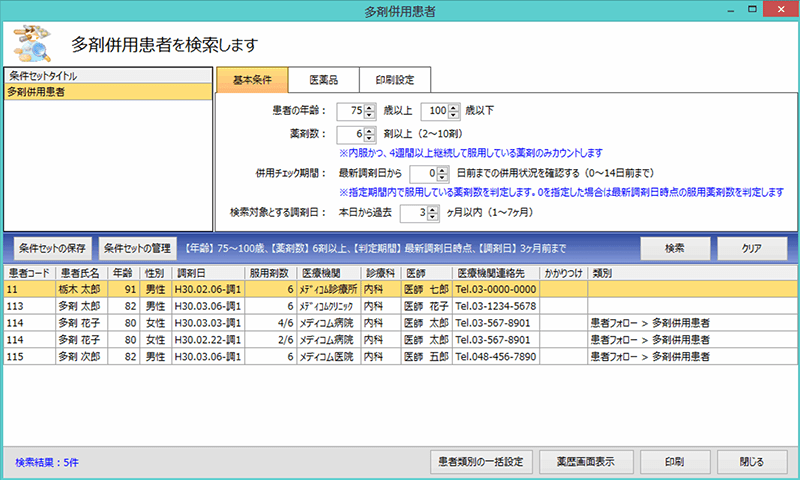Select the 基本条件 tab

point(252,80)
